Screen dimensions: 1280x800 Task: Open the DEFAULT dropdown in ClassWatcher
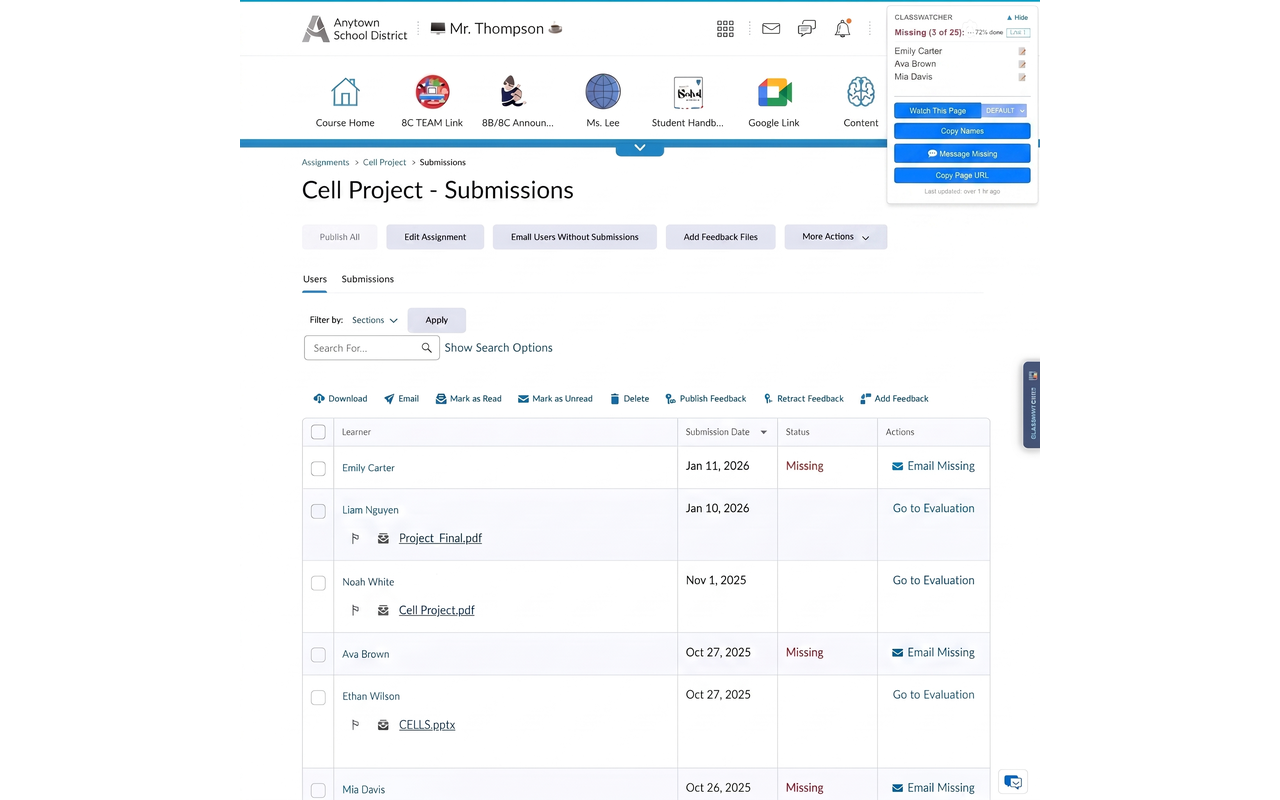1004,111
